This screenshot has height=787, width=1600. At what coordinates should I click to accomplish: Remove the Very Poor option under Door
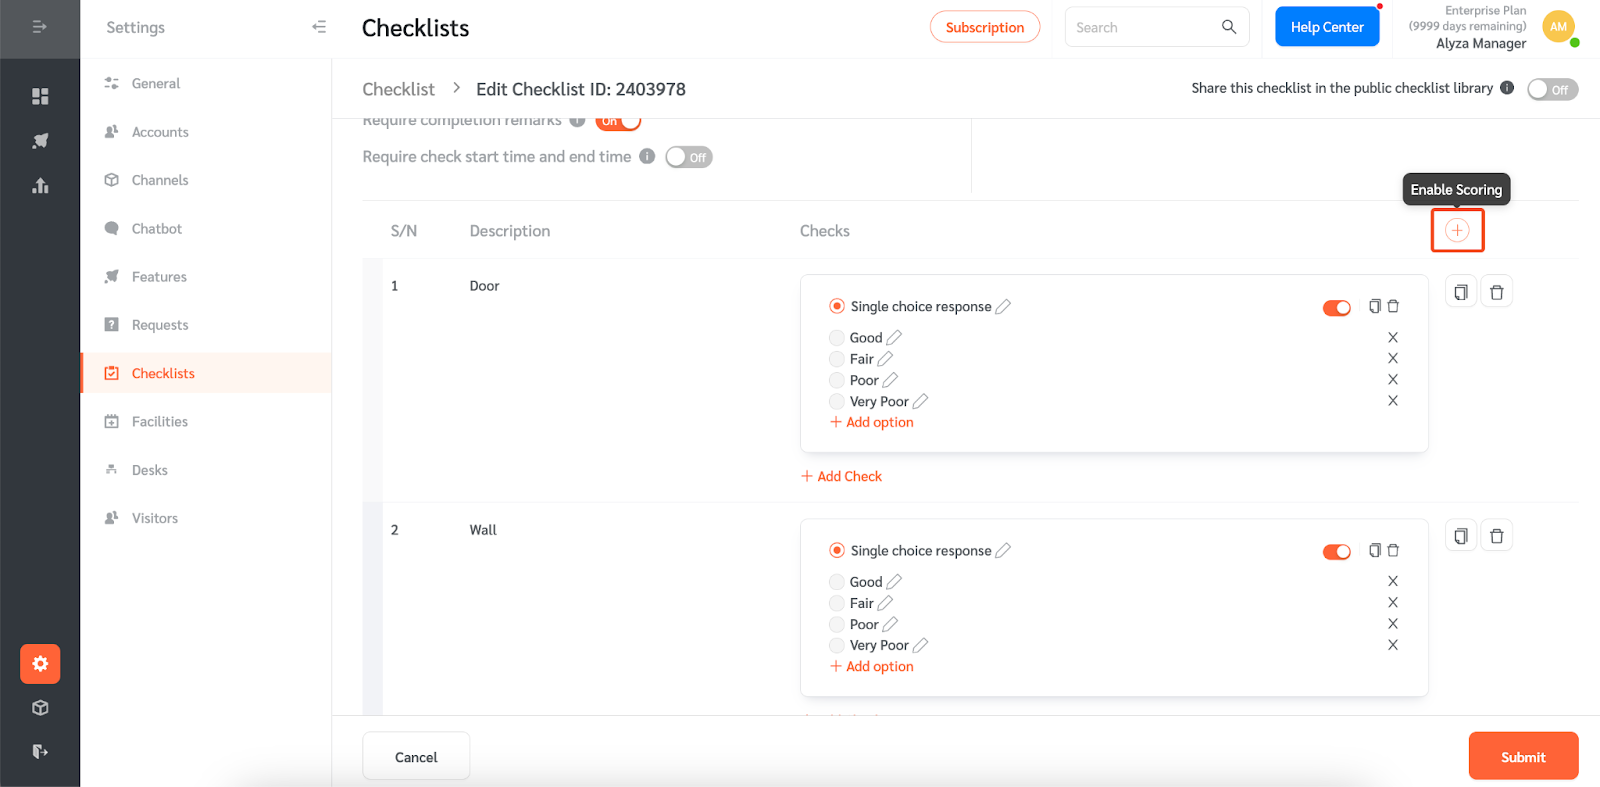[x=1393, y=401]
